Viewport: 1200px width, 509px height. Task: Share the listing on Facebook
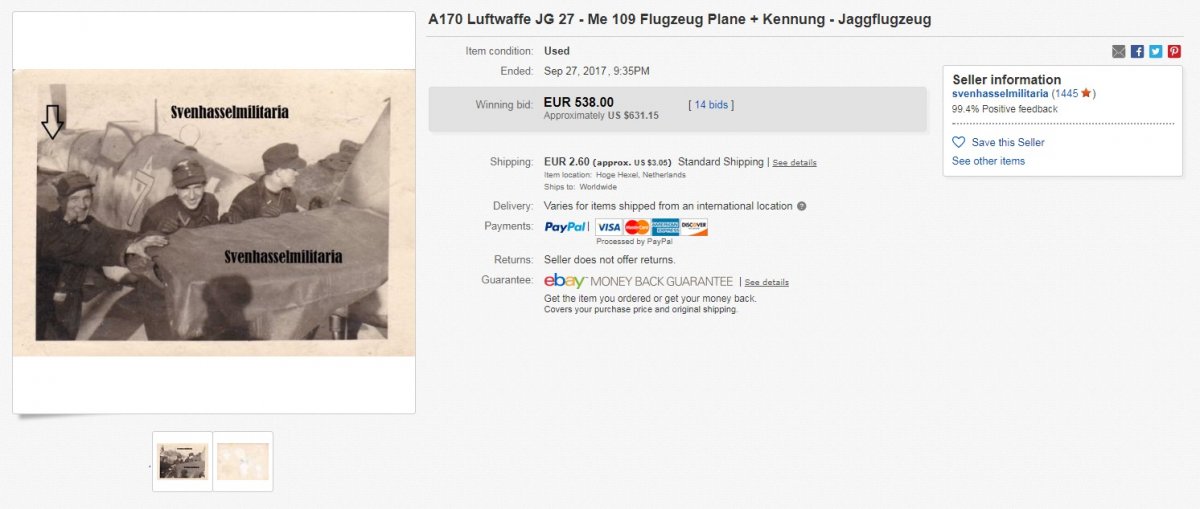pyautogui.click(x=1137, y=52)
